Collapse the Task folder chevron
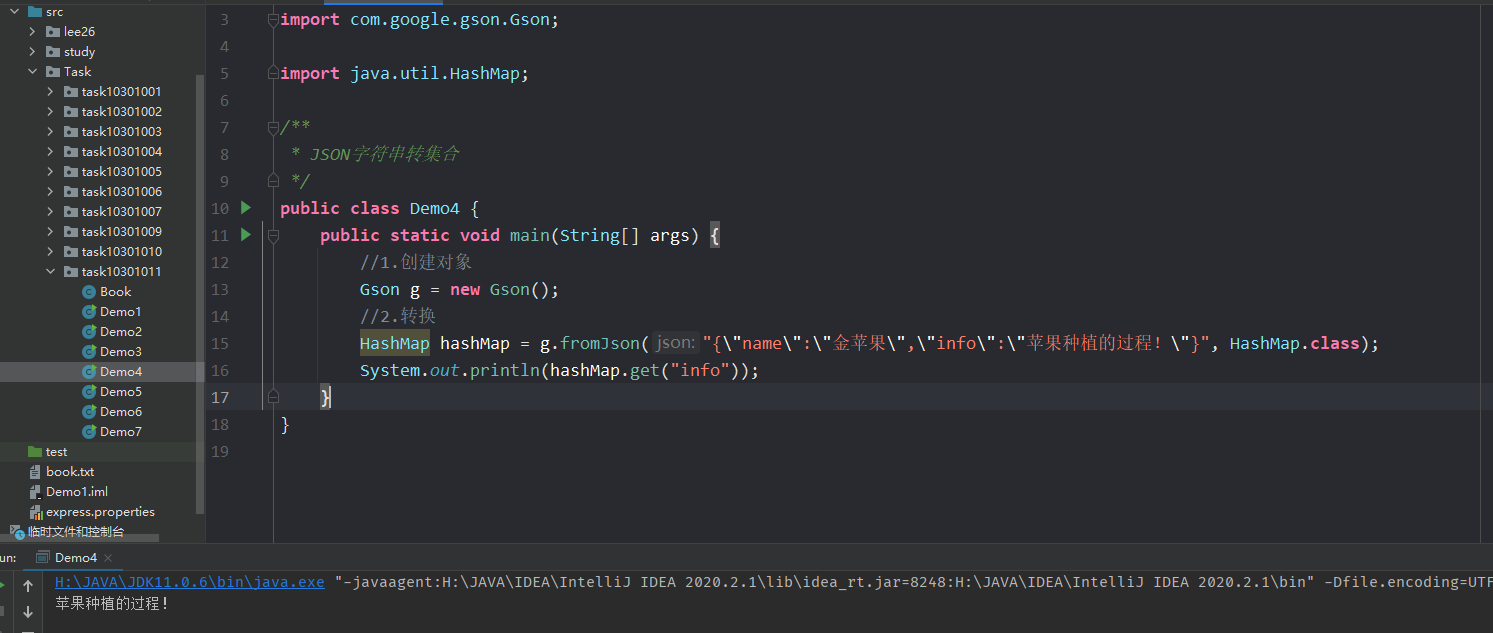This screenshot has height=633, width=1493. click(32, 72)
